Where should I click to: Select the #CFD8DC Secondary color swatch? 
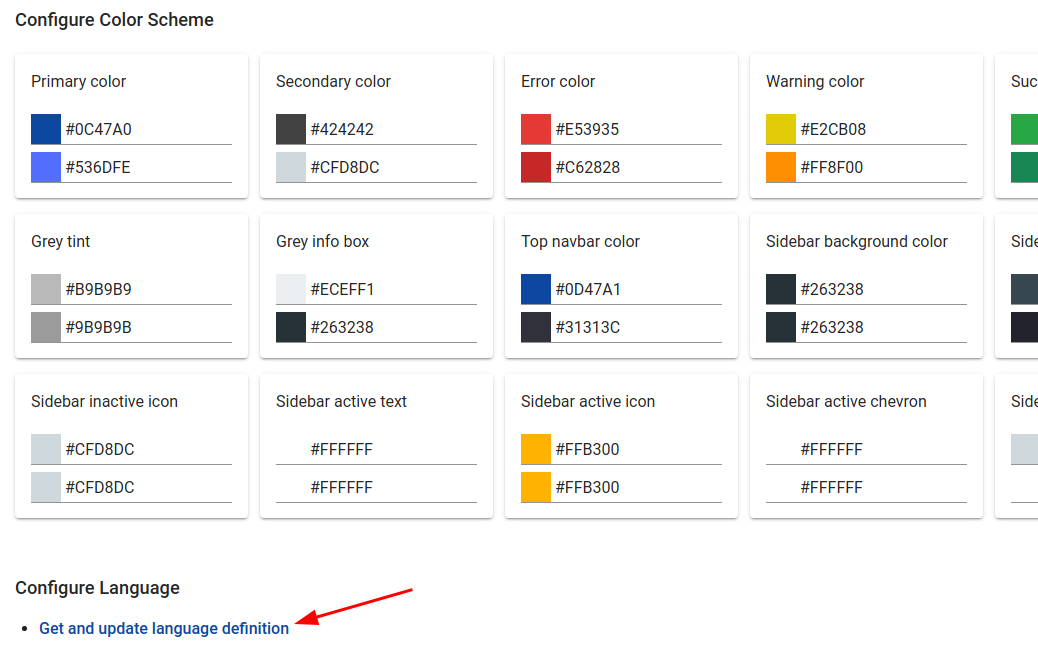291,167
